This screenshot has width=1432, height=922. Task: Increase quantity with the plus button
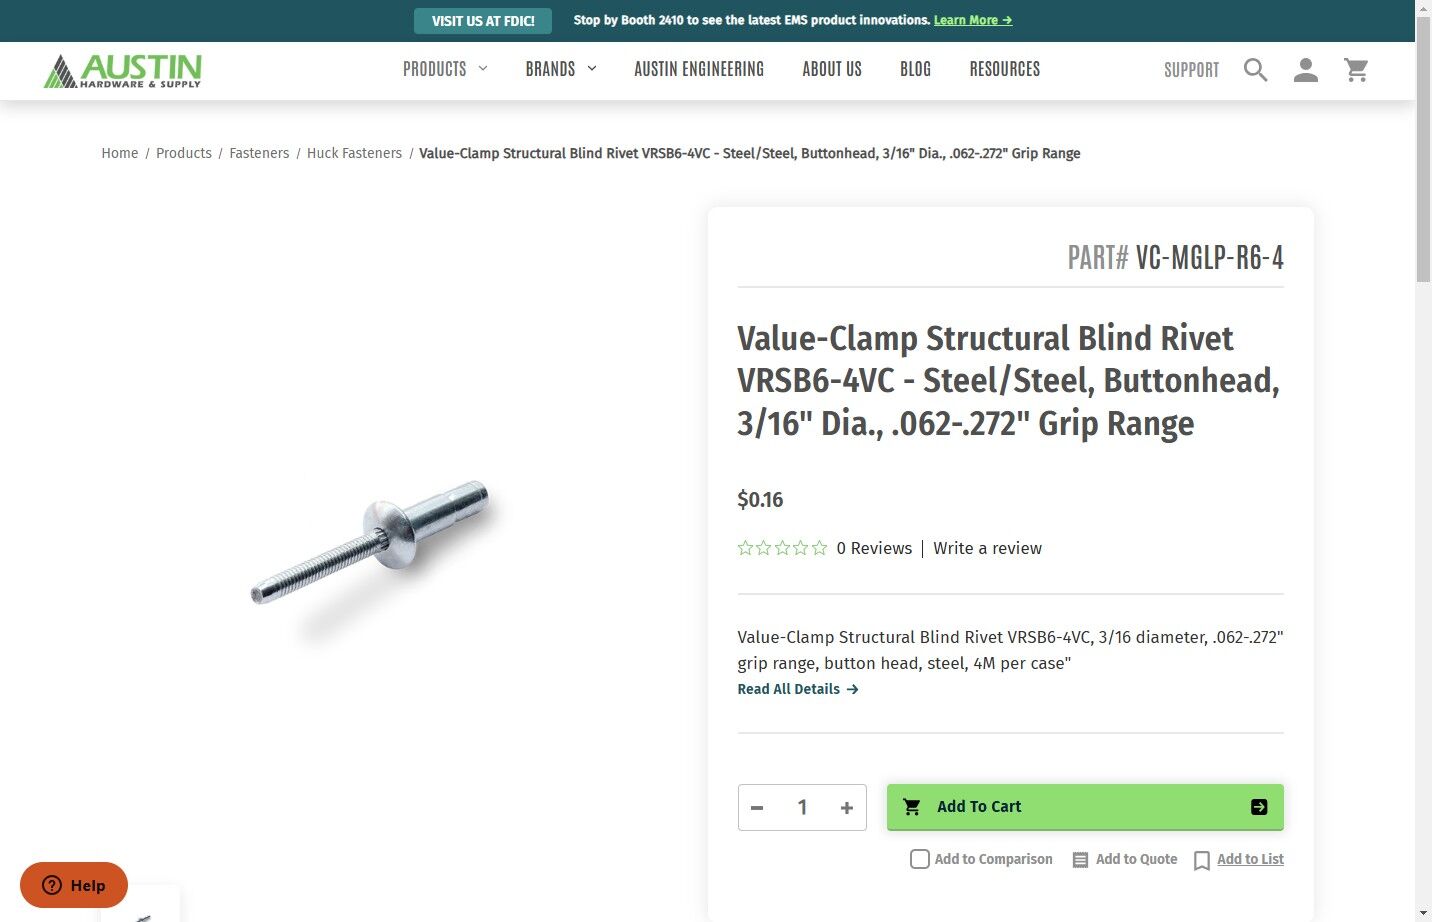[847, 808]
